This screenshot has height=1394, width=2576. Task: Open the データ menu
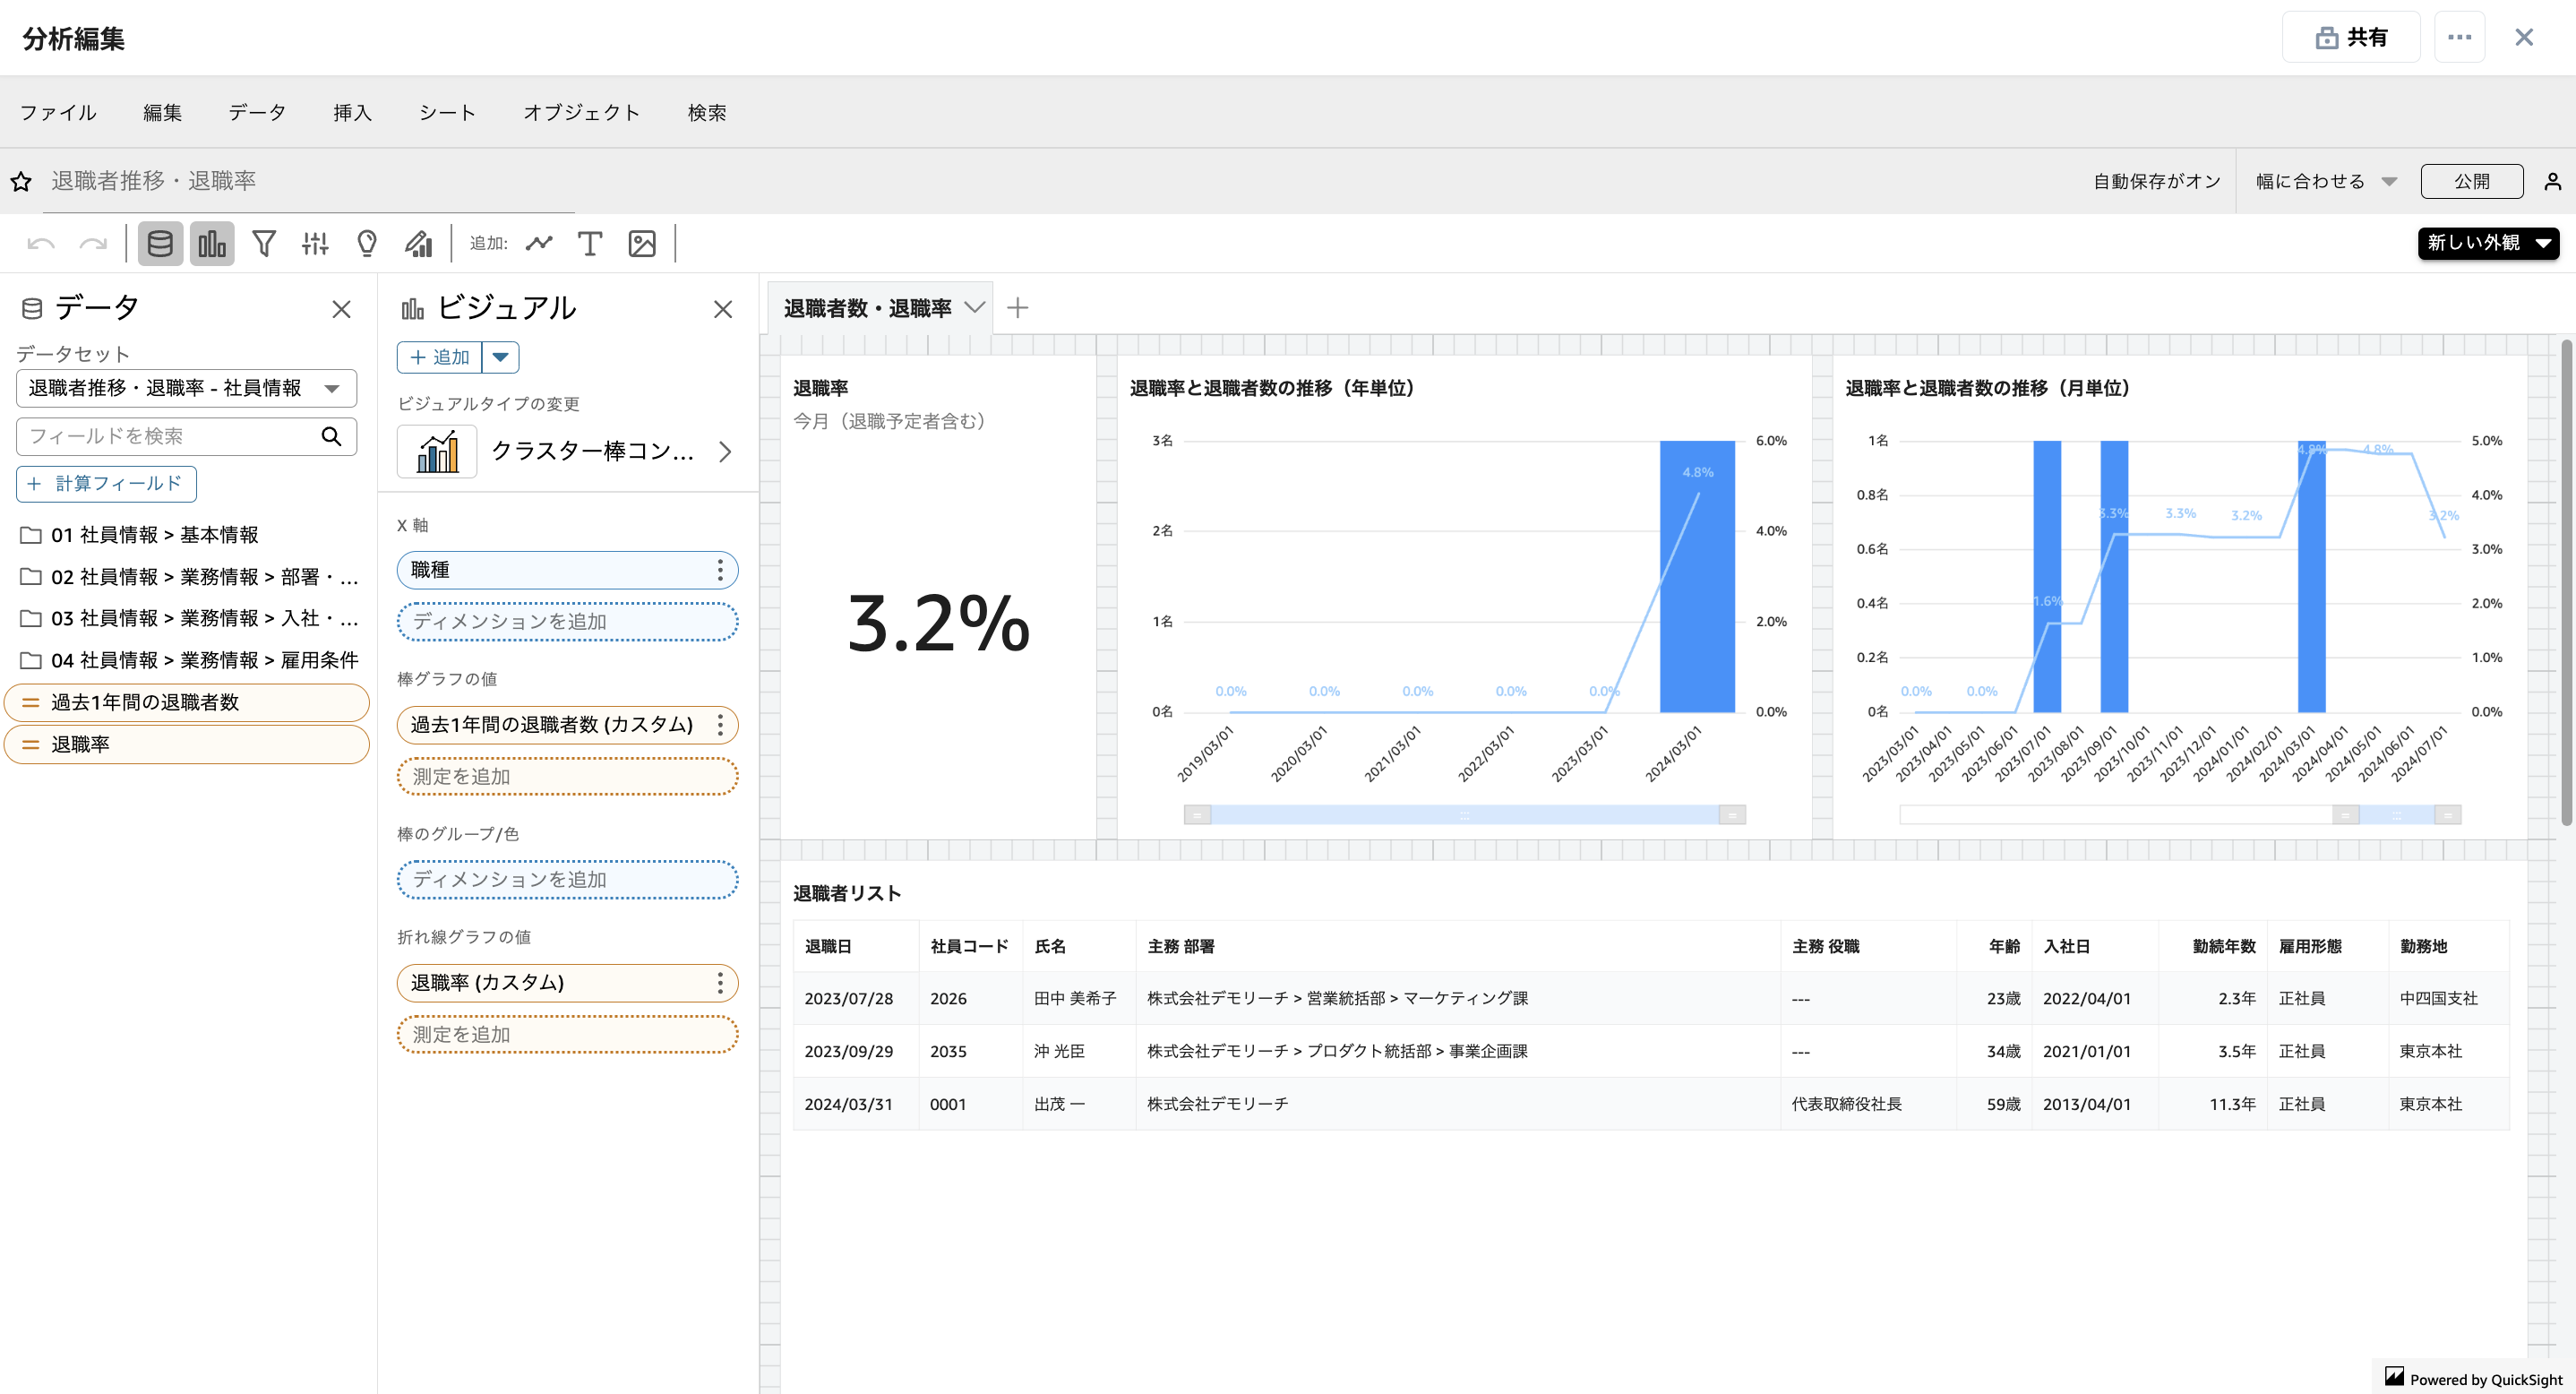257,112
